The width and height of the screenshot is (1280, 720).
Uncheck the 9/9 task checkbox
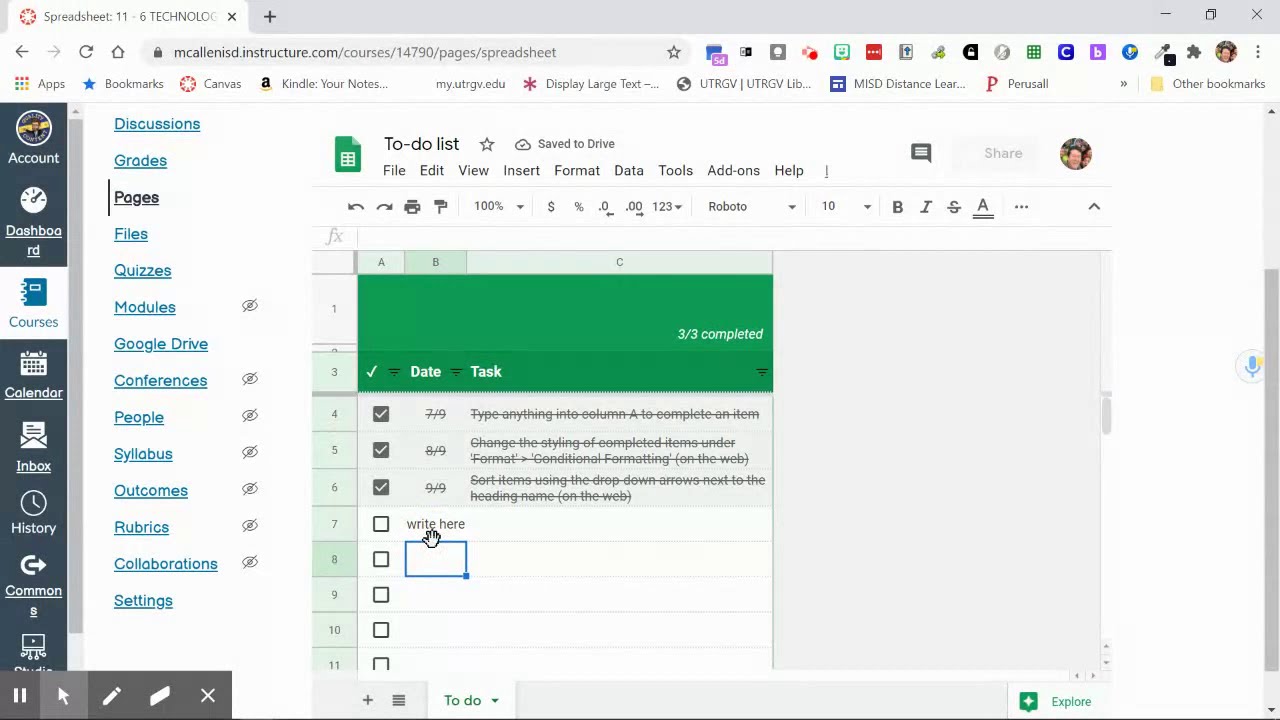click(381, 487)
